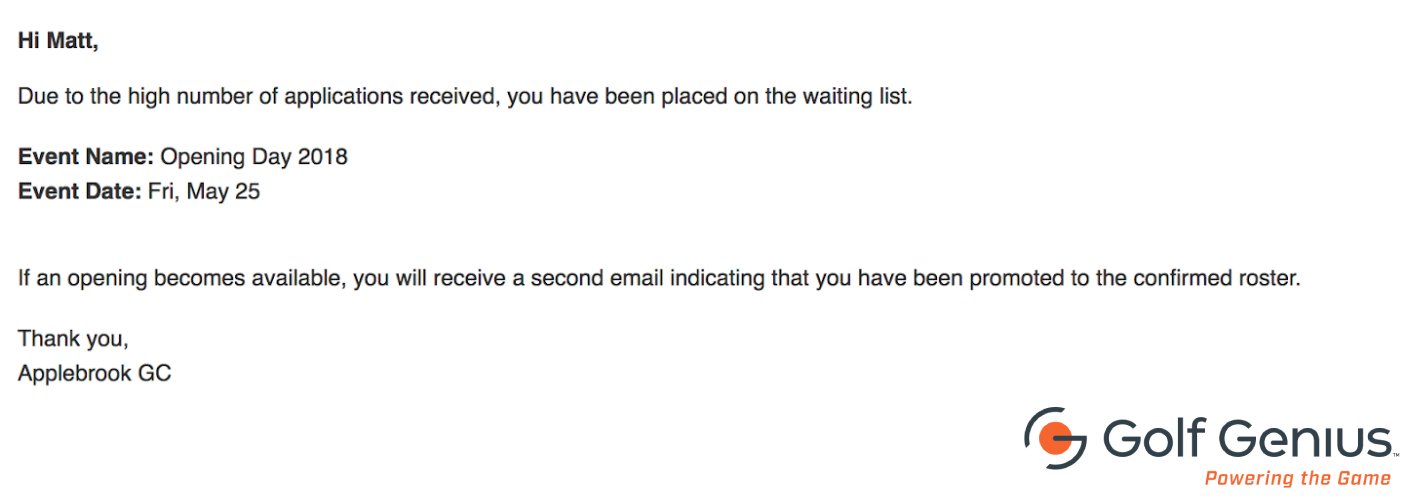1408x504 pixels.
Task: Select the 'Hi Matt,' greeting
Action: pyautogui.click(x=59, y=42)
